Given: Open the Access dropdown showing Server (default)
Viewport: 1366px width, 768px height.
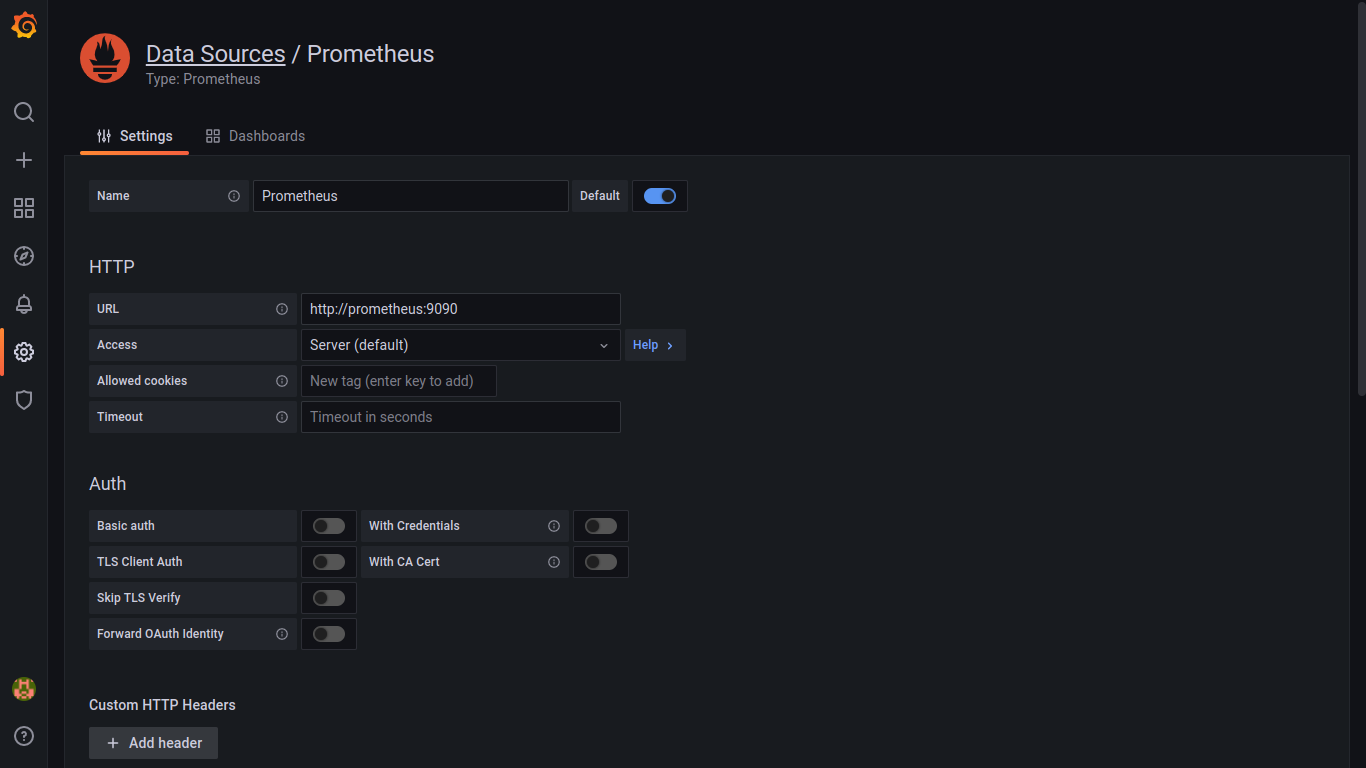Looking at the screenshot, I should point(460,345).
